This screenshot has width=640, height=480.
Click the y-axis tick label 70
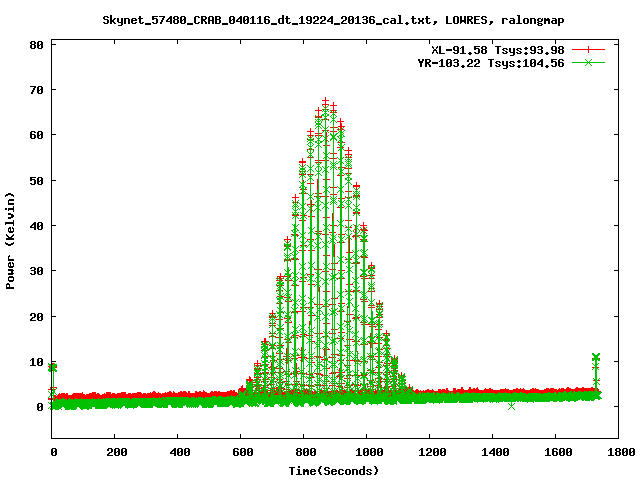point(36,90)
